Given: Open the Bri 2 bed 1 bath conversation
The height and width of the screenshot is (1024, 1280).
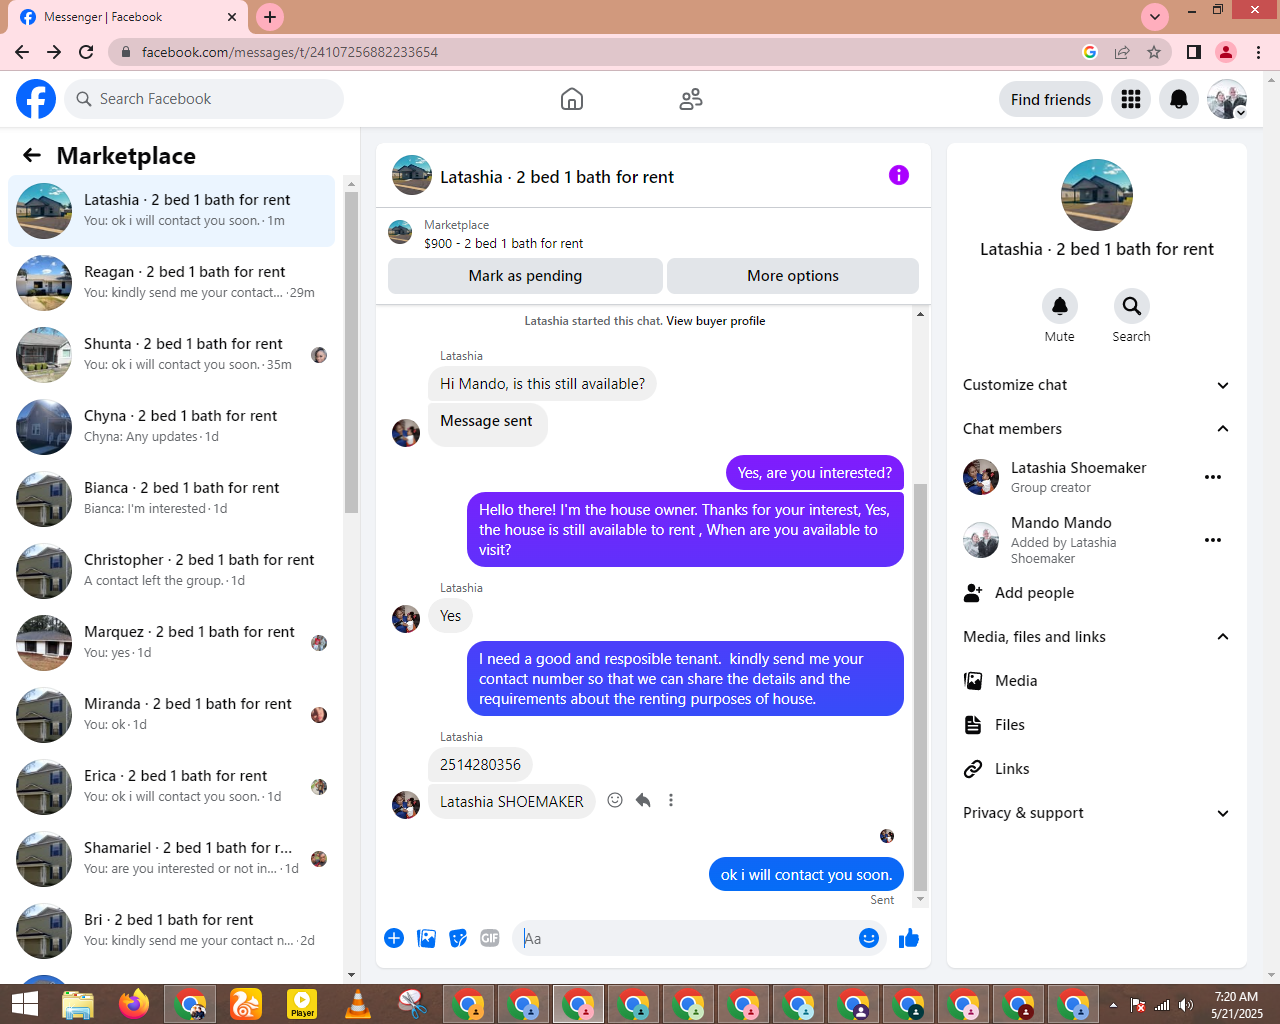Looking at the screenshot, I should (171, 931).
